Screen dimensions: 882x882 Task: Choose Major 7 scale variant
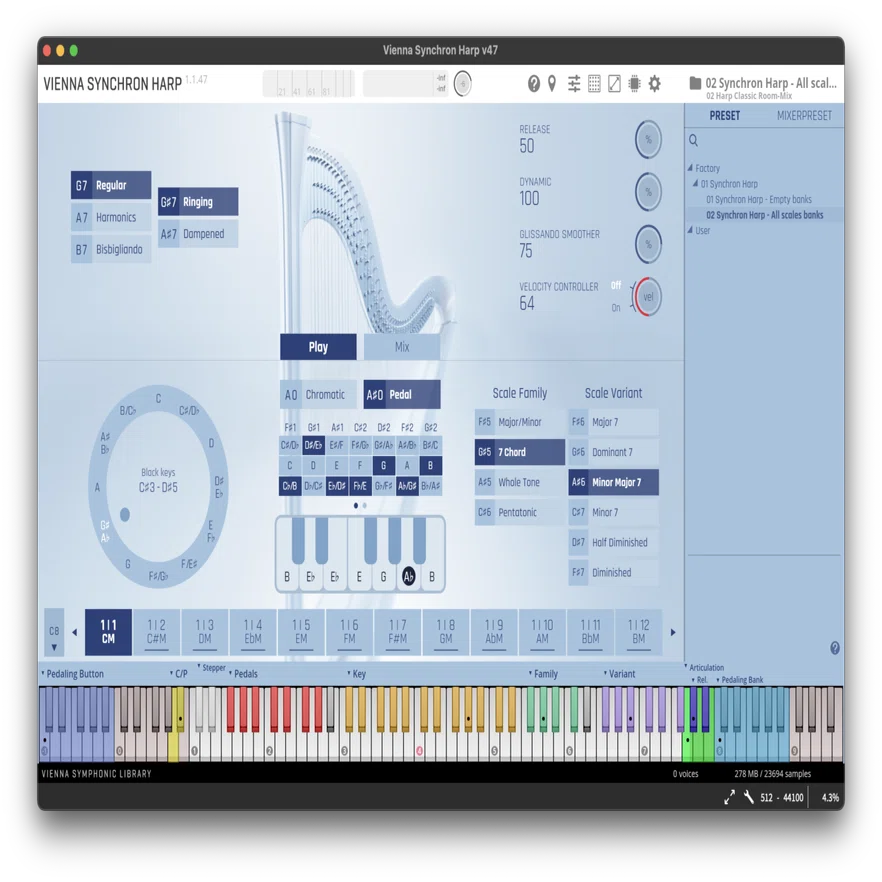pos(614,422)
